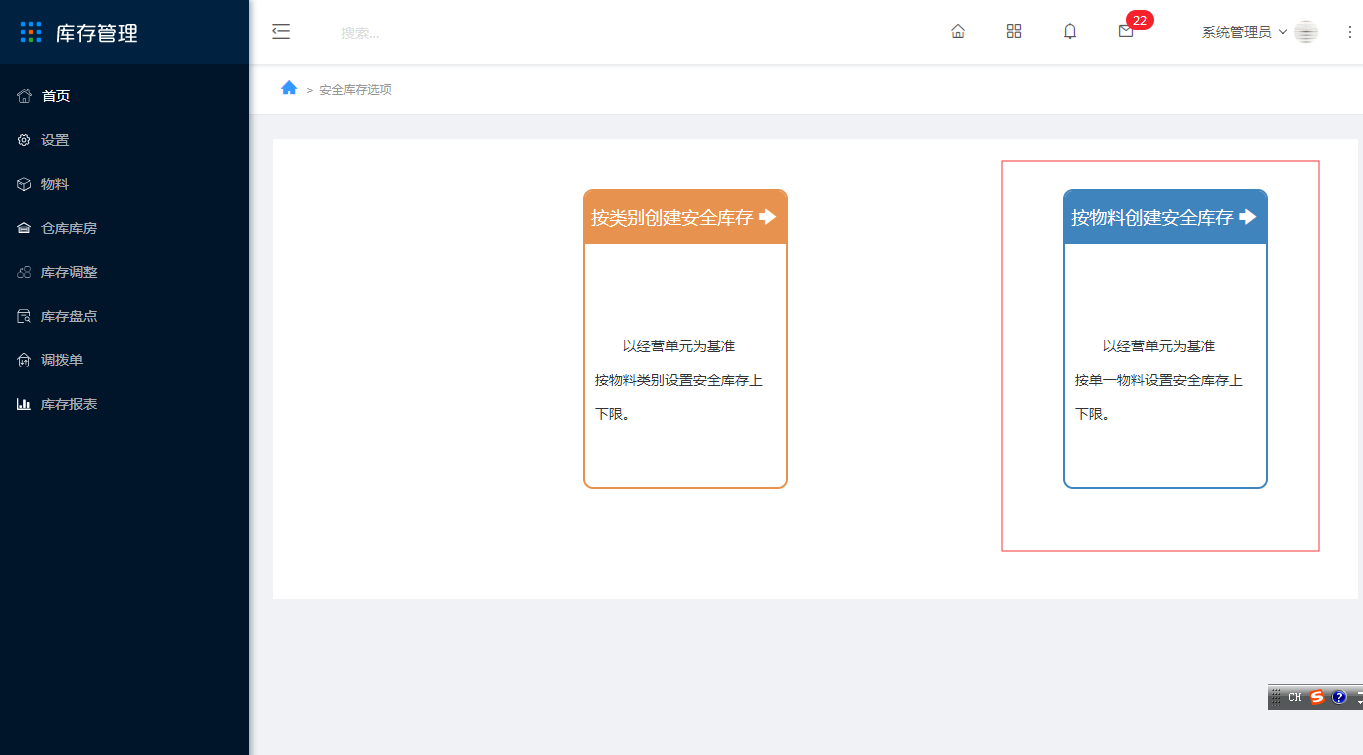Click the user avatar image
The height and width of the screenshot is (755, 1363).
[1306, 32]
